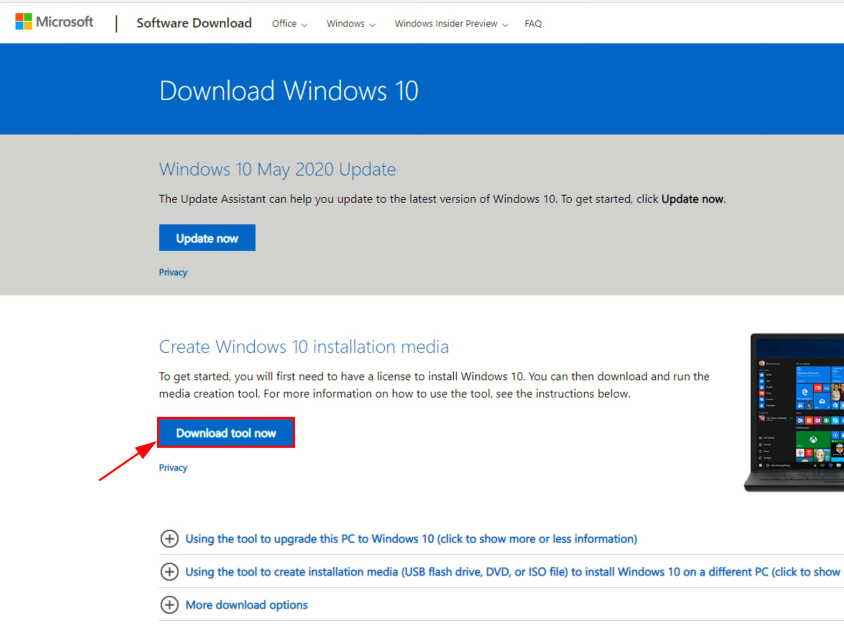Open Privacy link under Update now
This screenshot has height=628, width=844.
tap(173, 272)
